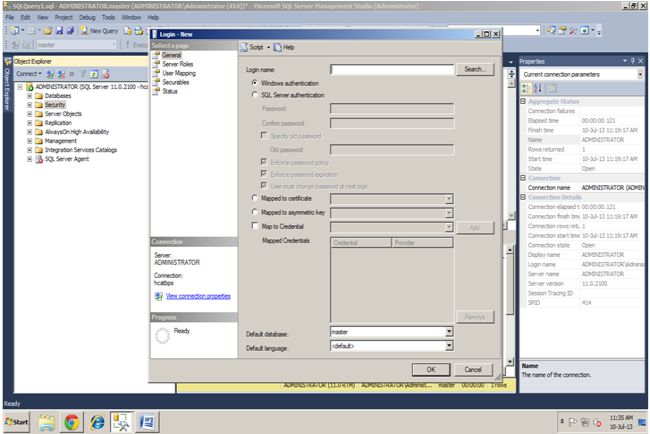Click in the Login name field
The image size is (650, 434).
coord(392,70)
